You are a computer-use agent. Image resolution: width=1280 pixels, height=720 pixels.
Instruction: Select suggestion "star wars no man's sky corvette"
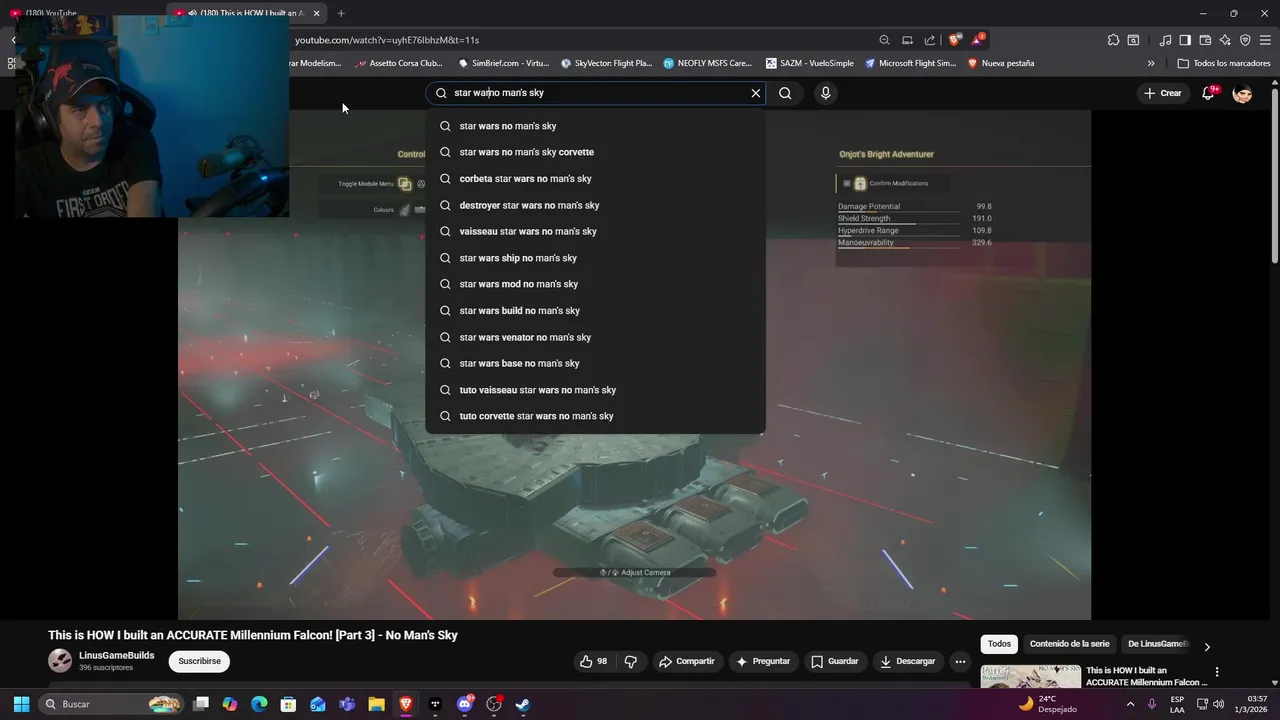(595, 152)
